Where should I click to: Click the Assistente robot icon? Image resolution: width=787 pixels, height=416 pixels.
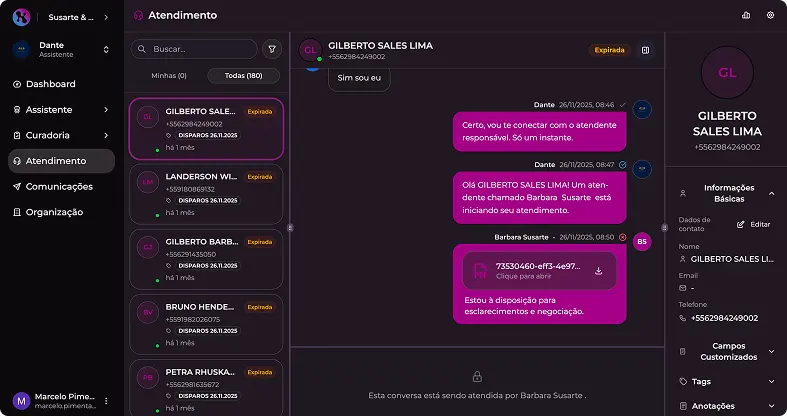[17, 110]
